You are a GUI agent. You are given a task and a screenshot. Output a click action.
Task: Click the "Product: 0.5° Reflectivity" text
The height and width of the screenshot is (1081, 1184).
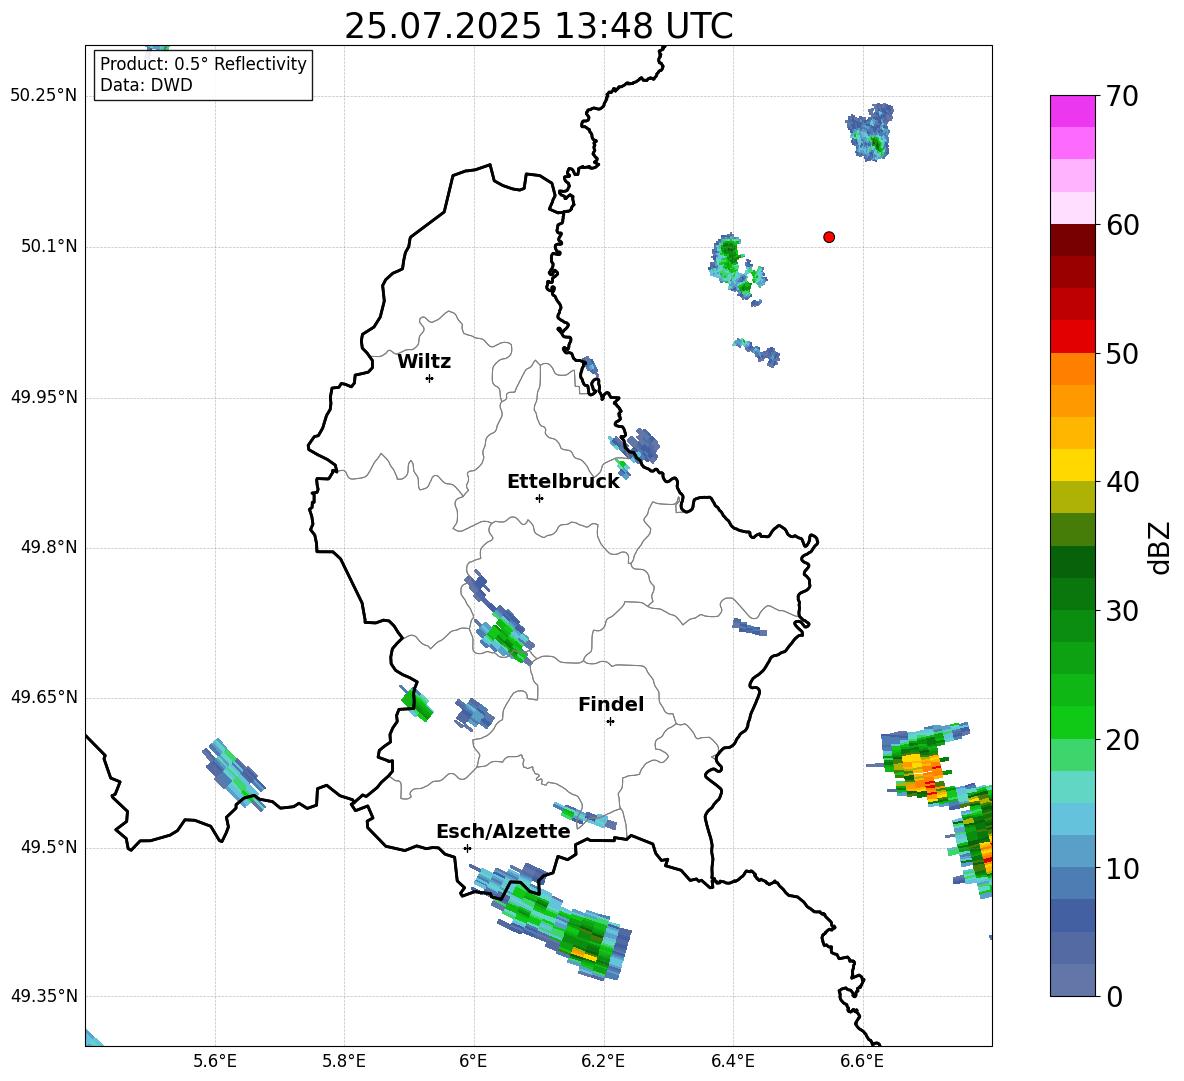(x=203, y=64)
